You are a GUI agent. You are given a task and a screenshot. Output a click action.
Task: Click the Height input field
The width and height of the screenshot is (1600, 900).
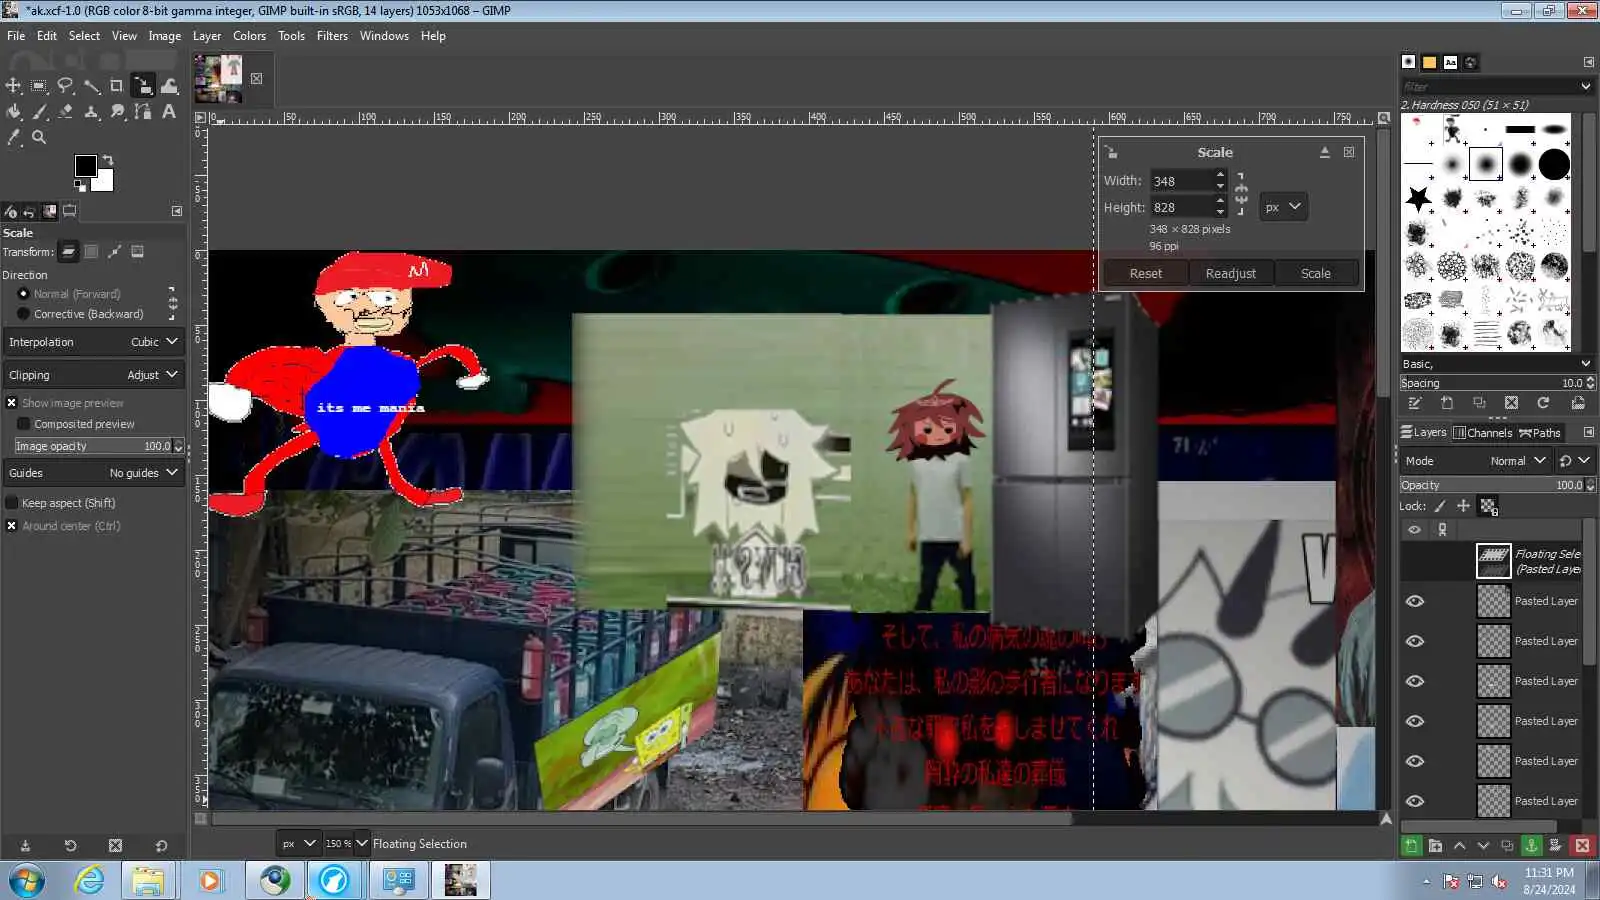[1181, 207]
